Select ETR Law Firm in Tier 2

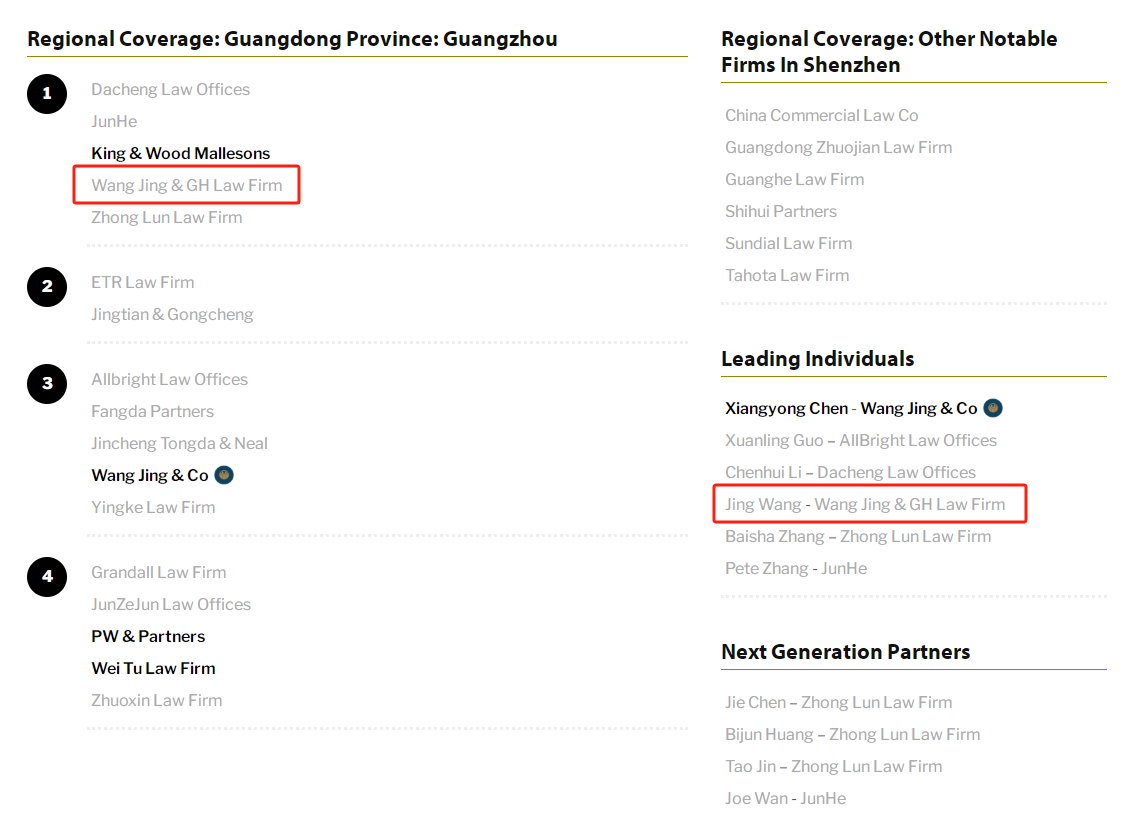click(143, 282)
